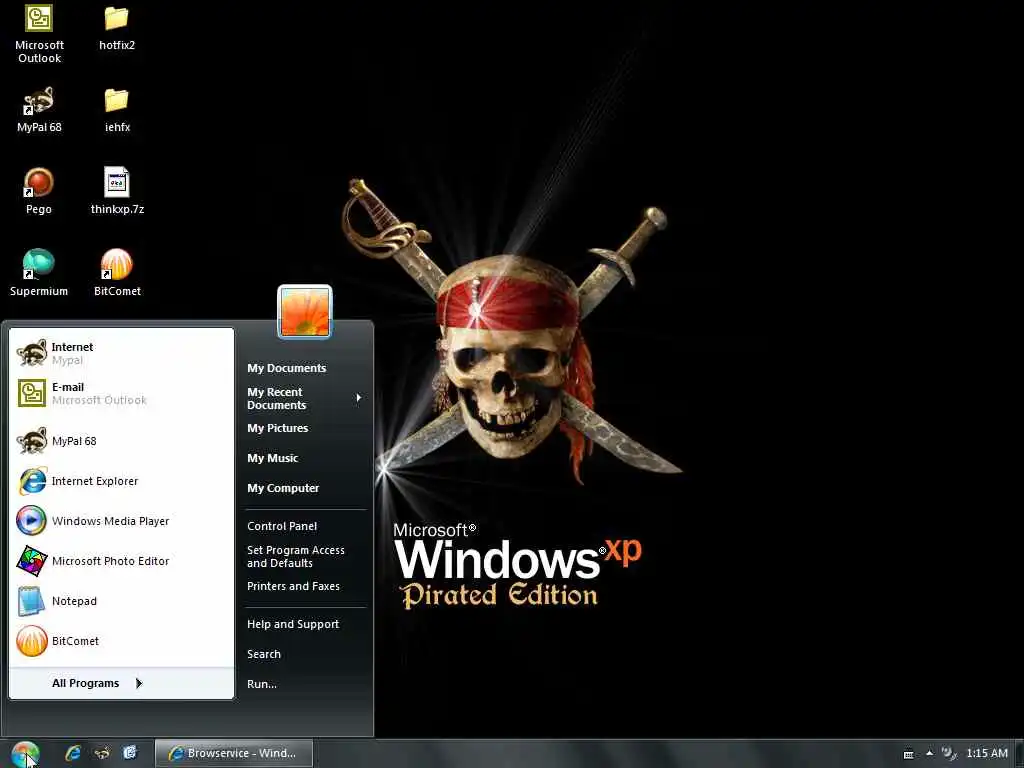
Task: Select the iehfx folder icon
Action: click(x=117, y=109)
